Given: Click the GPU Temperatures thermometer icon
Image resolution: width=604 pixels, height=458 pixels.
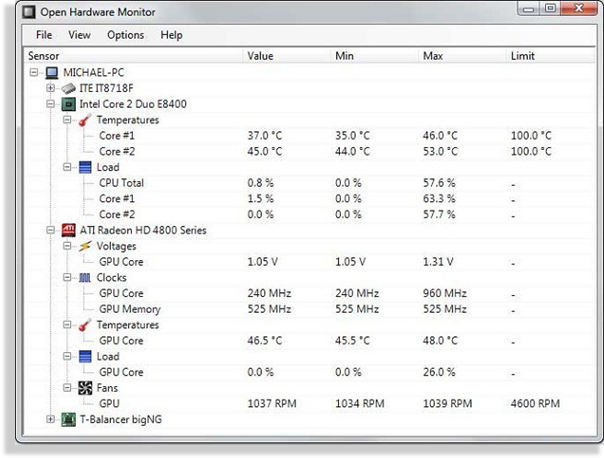Looking at the screenshot, I should coord(85,325).
